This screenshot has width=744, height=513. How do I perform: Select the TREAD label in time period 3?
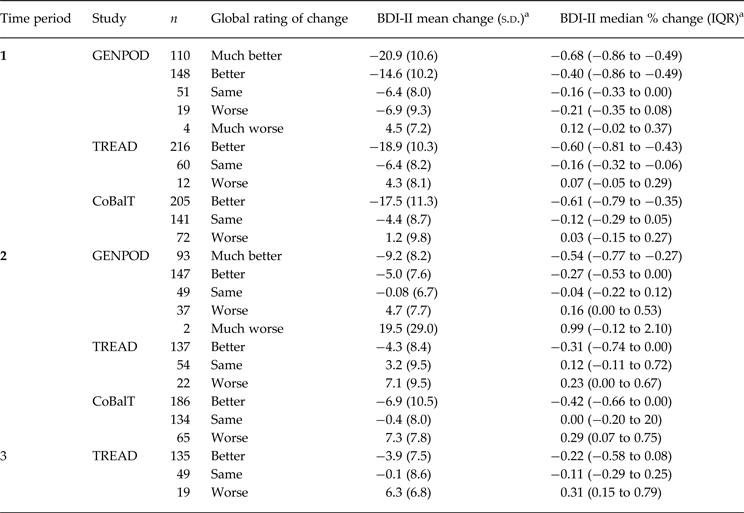pyautogui.click(x=111, y=457)
